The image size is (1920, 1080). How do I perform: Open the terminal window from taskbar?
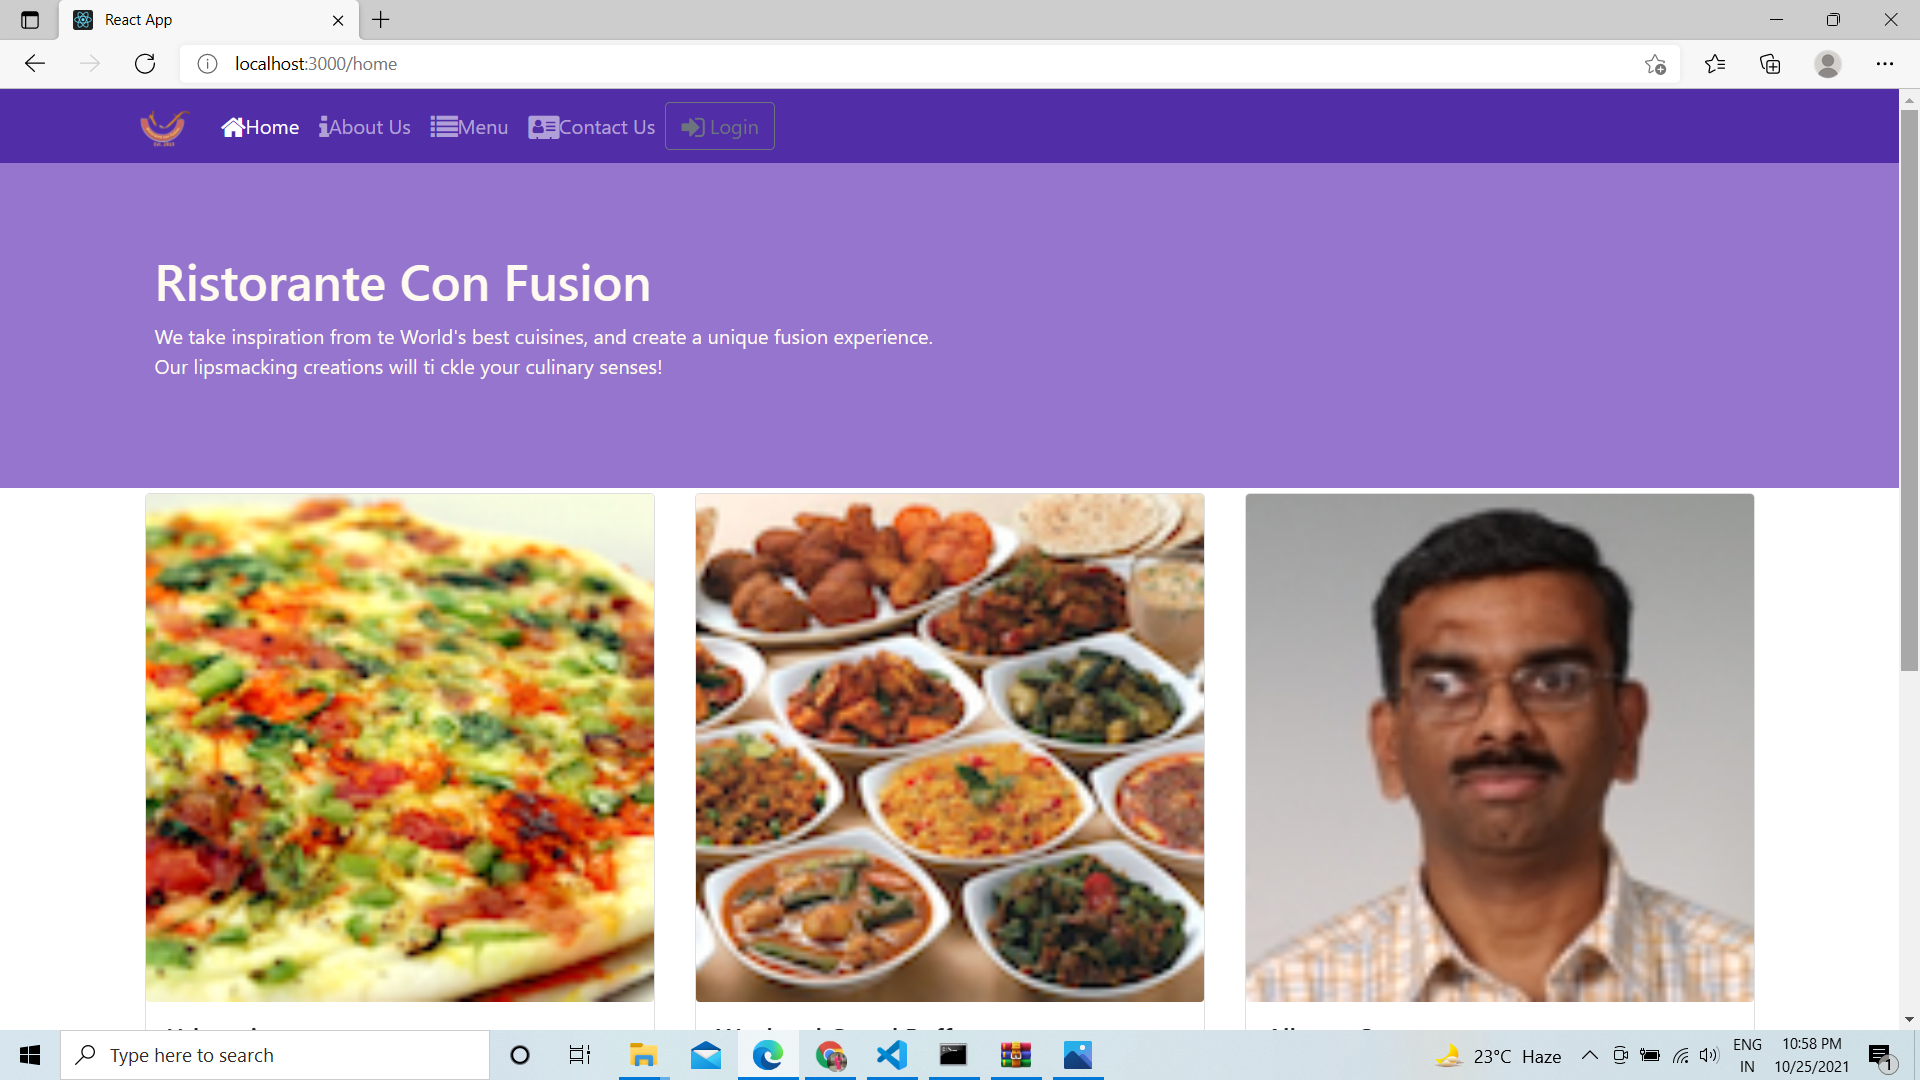pos(953,1055)
